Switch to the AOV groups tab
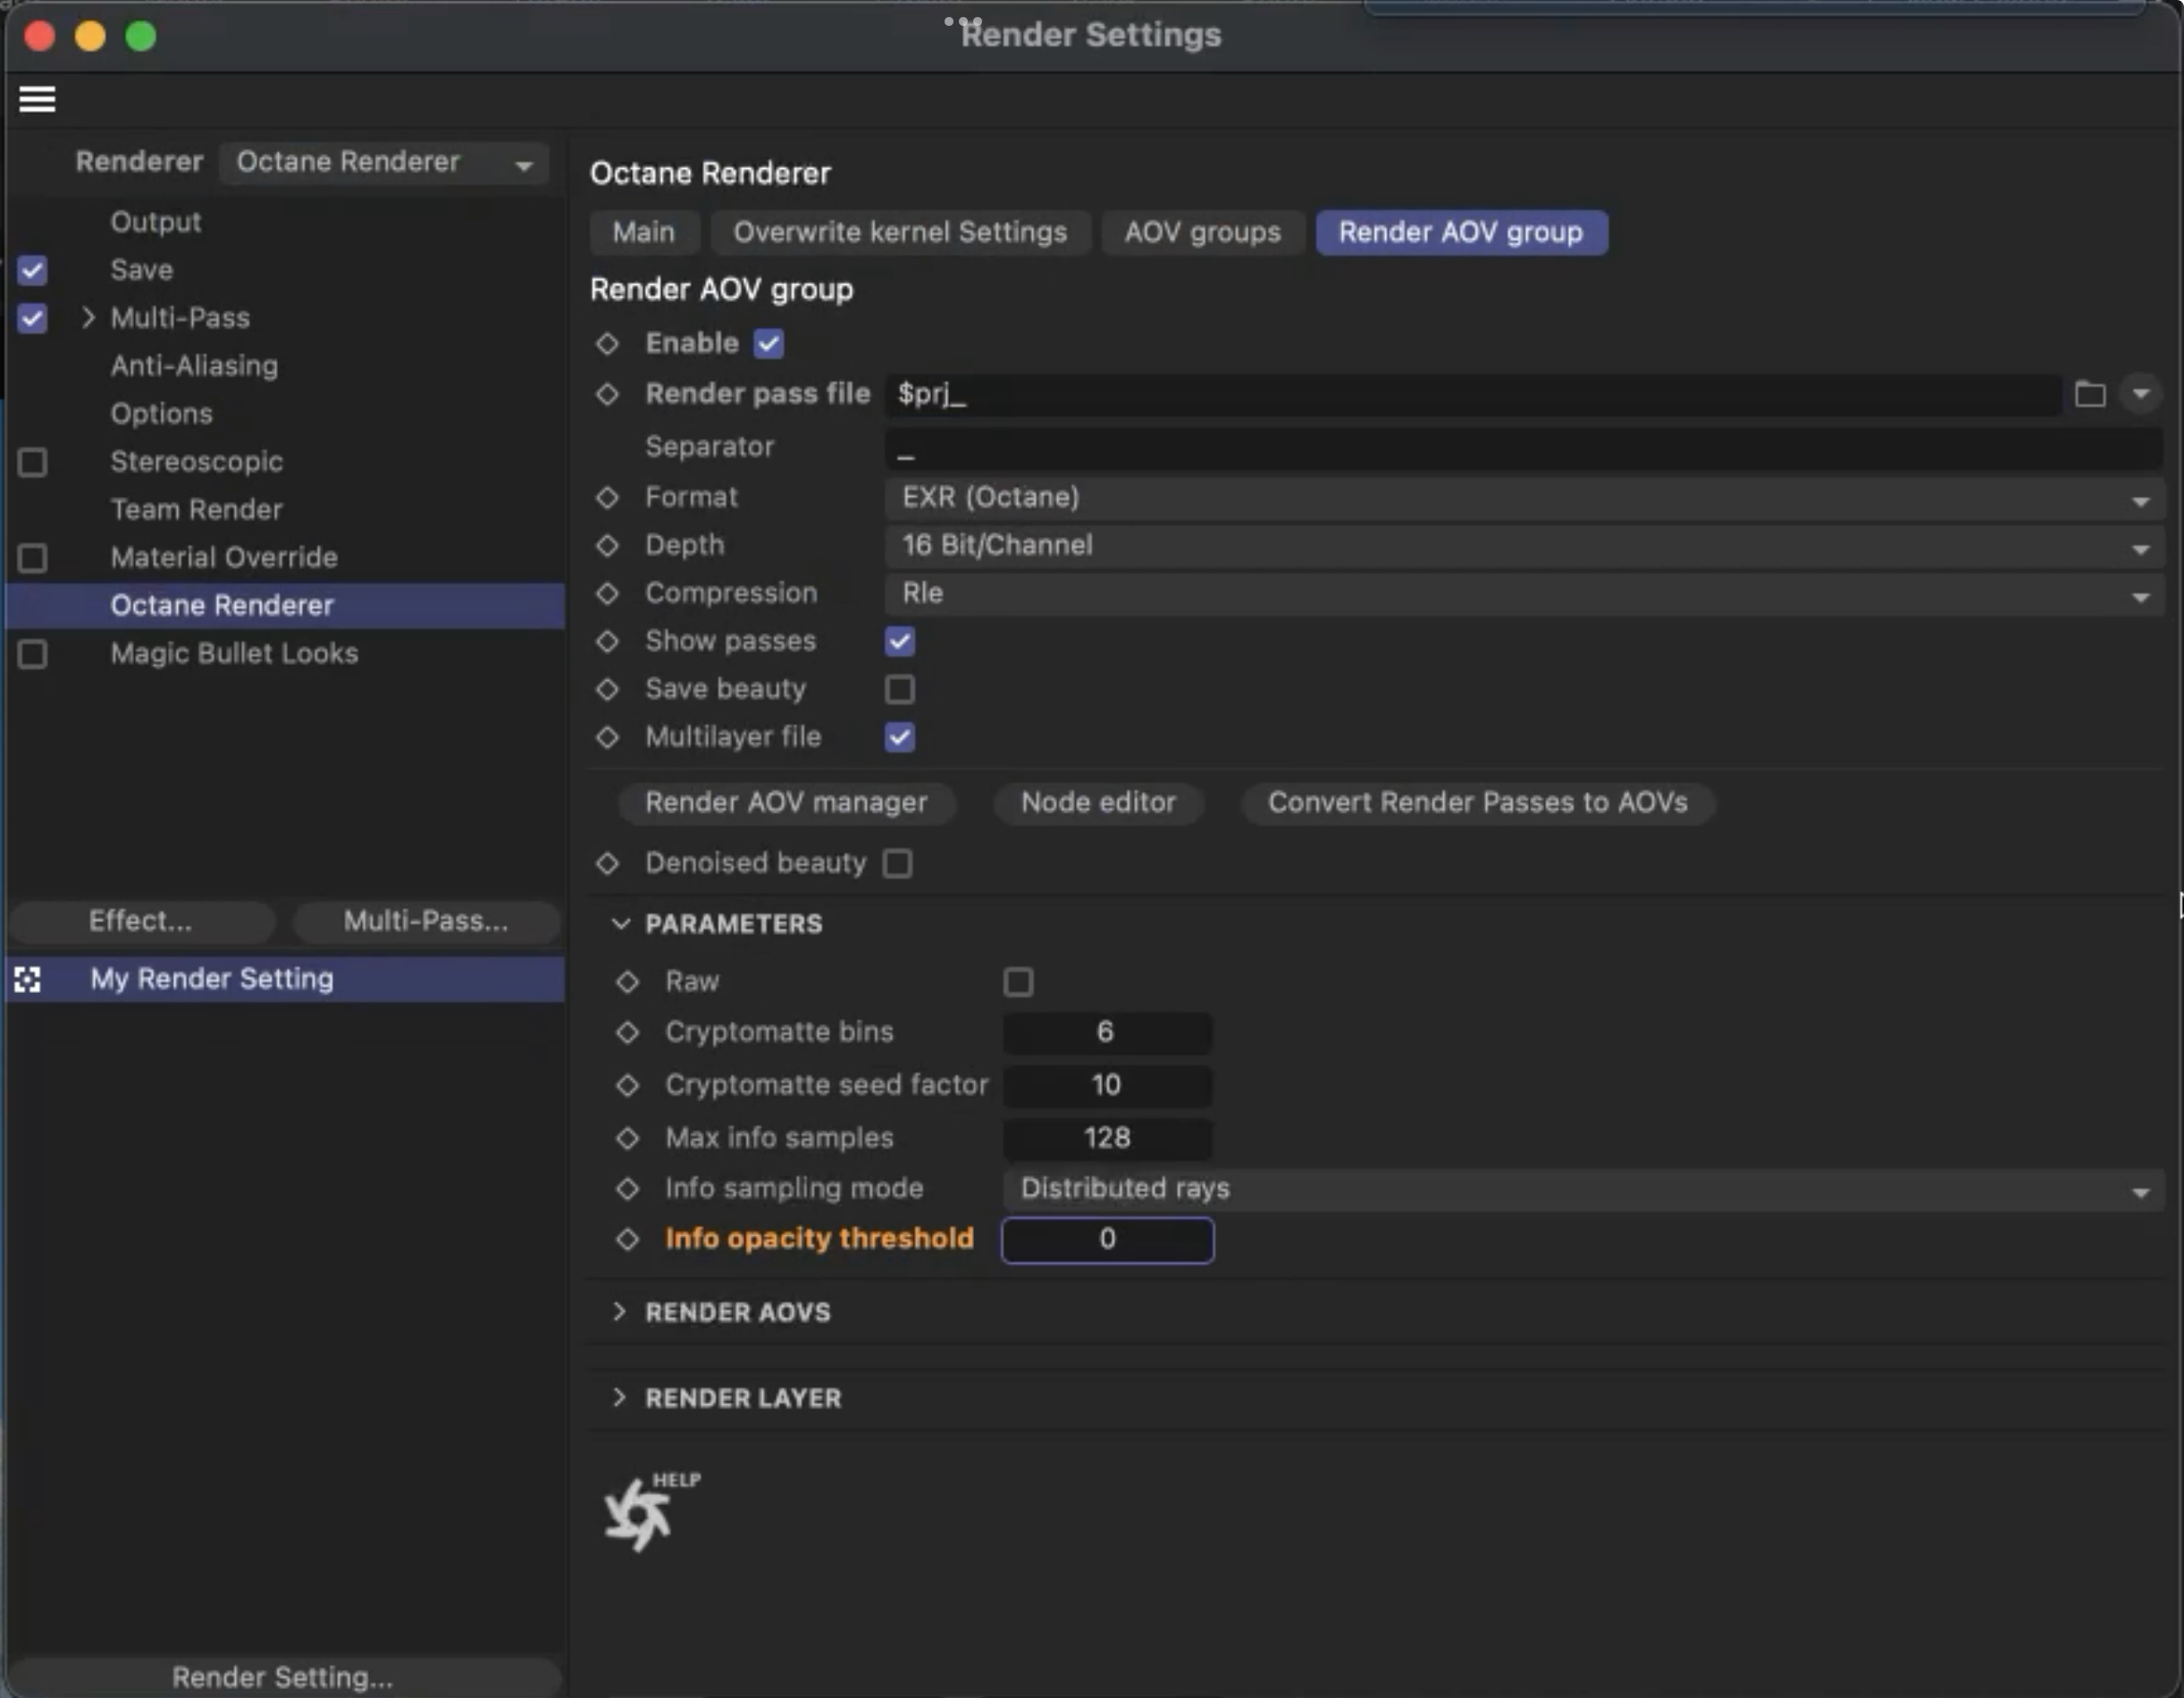This screenshot has height=1698, width=2184. tap(1201, 232)
